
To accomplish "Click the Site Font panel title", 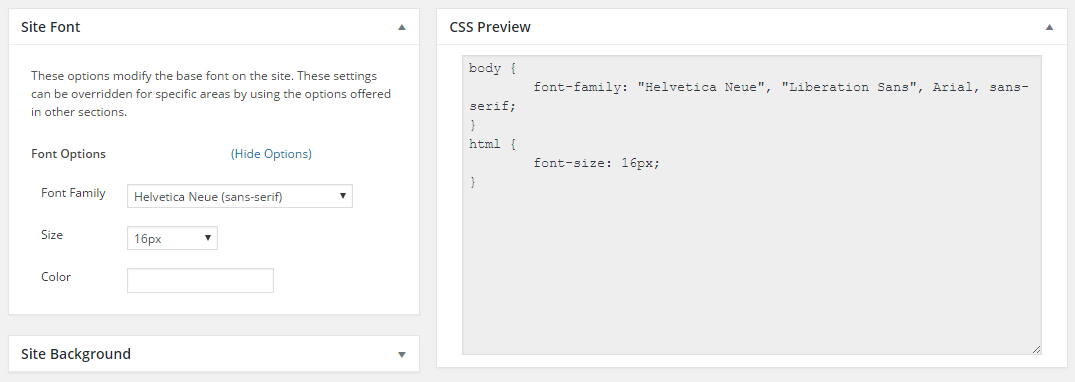I will pyautogui.click(x=51, y=27).
